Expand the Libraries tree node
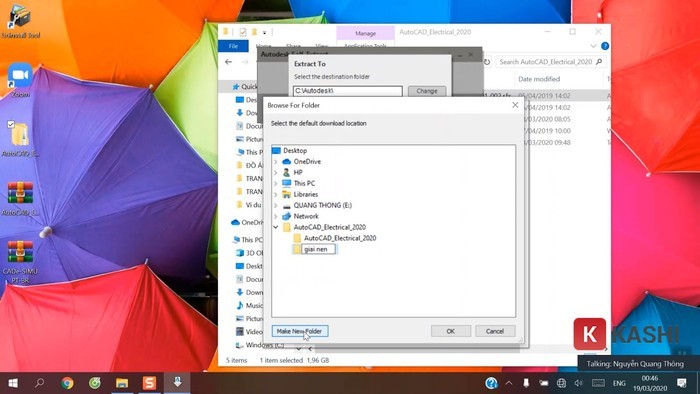This screenshot has height=394, width=700. (x=275, y=194)
